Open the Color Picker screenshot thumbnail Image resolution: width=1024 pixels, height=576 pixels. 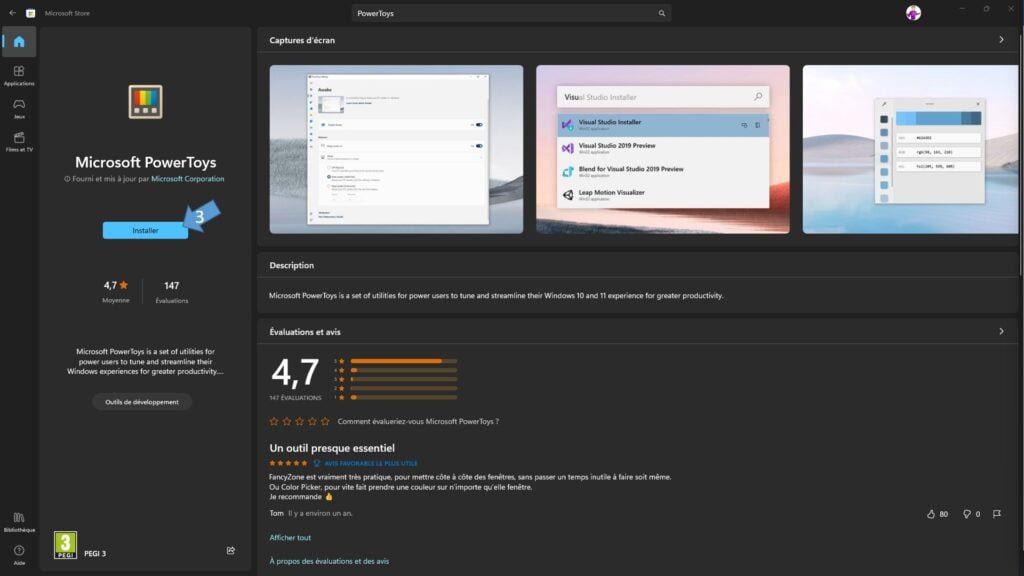coord(910,149)
